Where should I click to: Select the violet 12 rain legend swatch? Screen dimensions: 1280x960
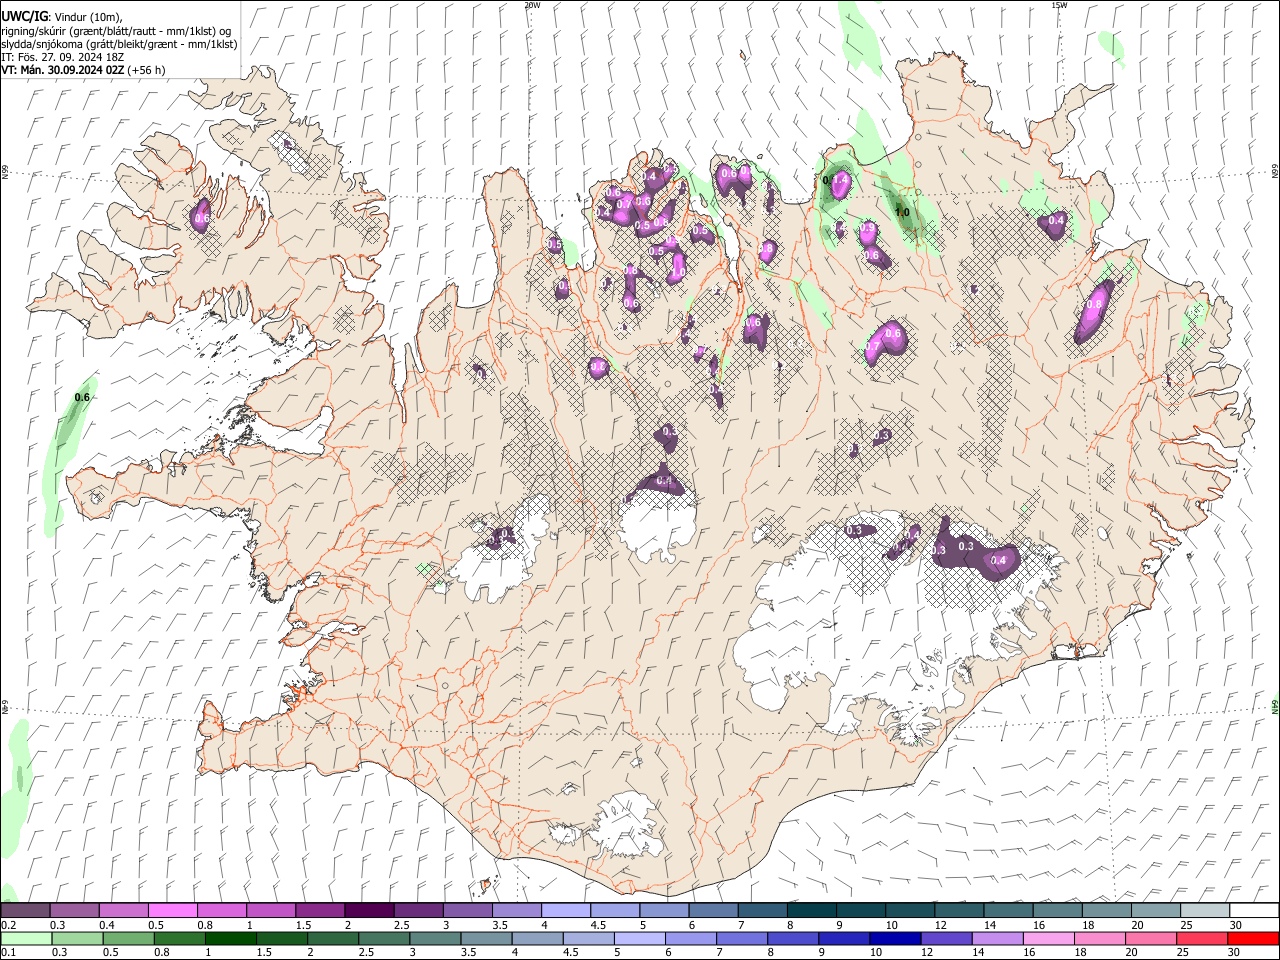coord(946,938)
